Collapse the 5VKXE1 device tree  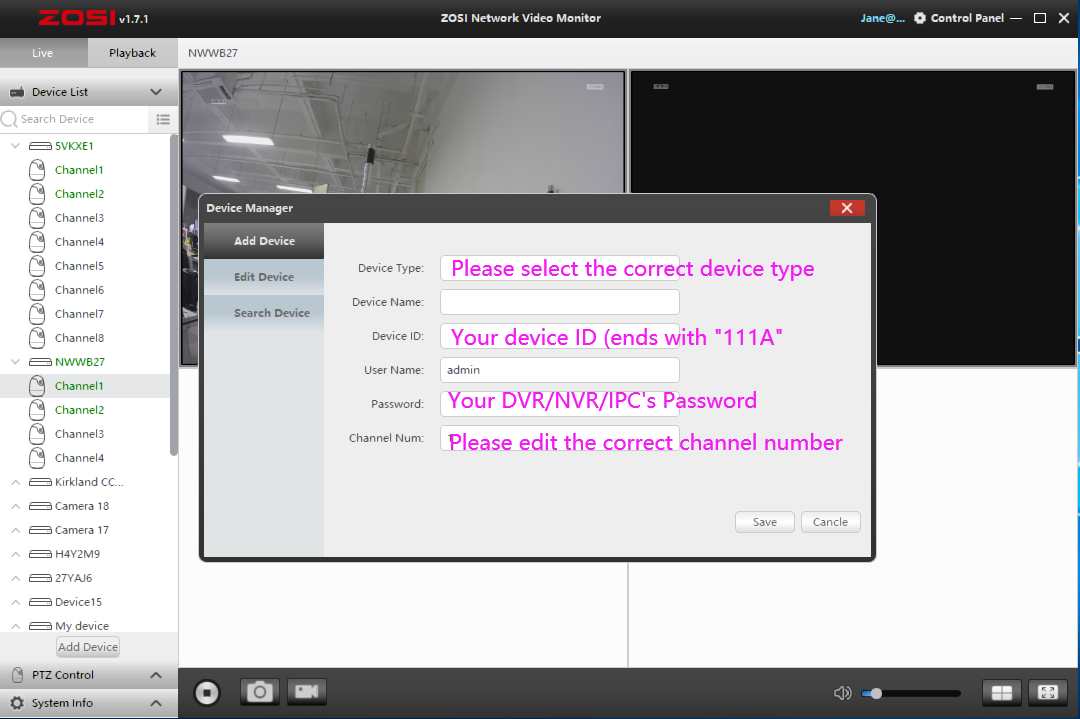15,146
